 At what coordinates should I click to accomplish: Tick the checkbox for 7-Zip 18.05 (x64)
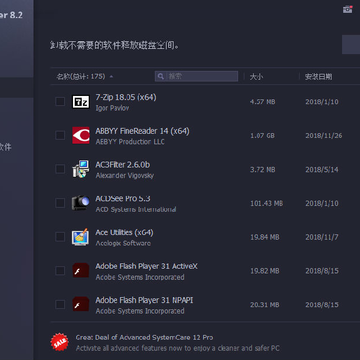tap(60, 102)
